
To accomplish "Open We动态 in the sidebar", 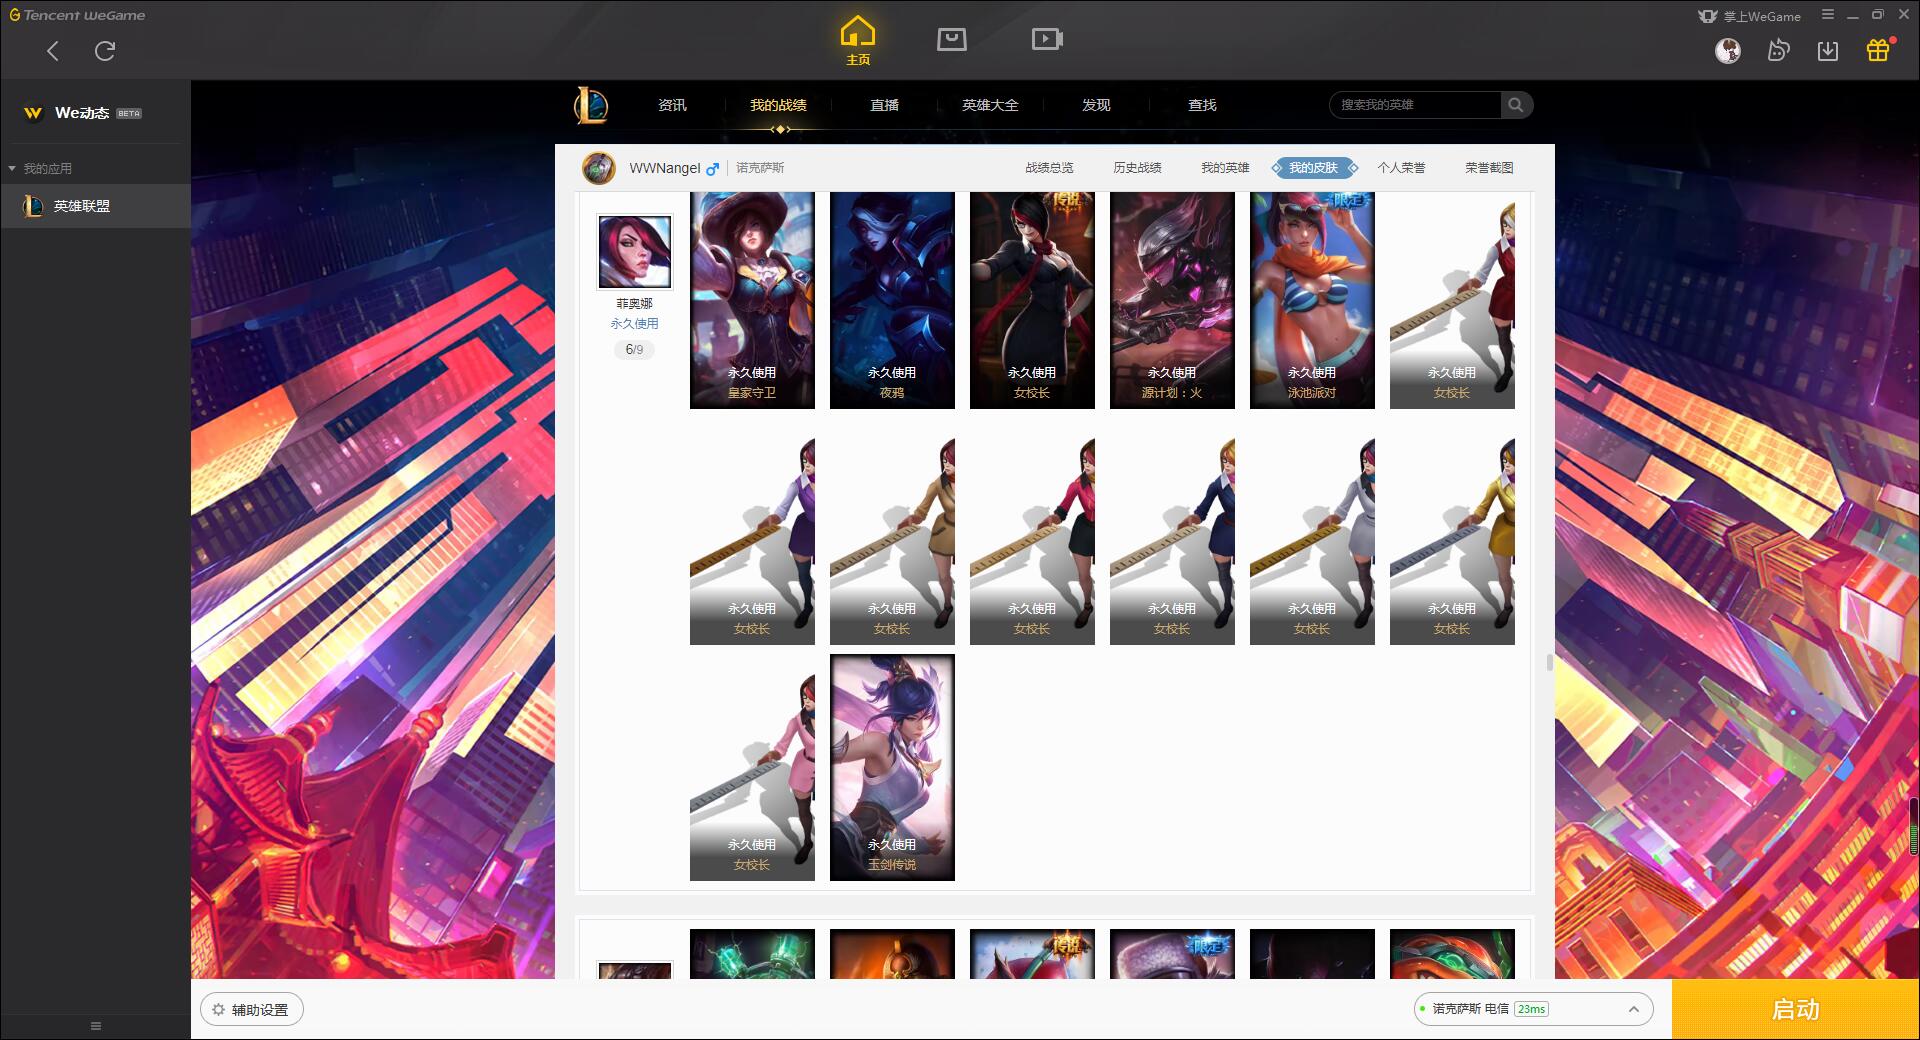I will tap(82, 113).
